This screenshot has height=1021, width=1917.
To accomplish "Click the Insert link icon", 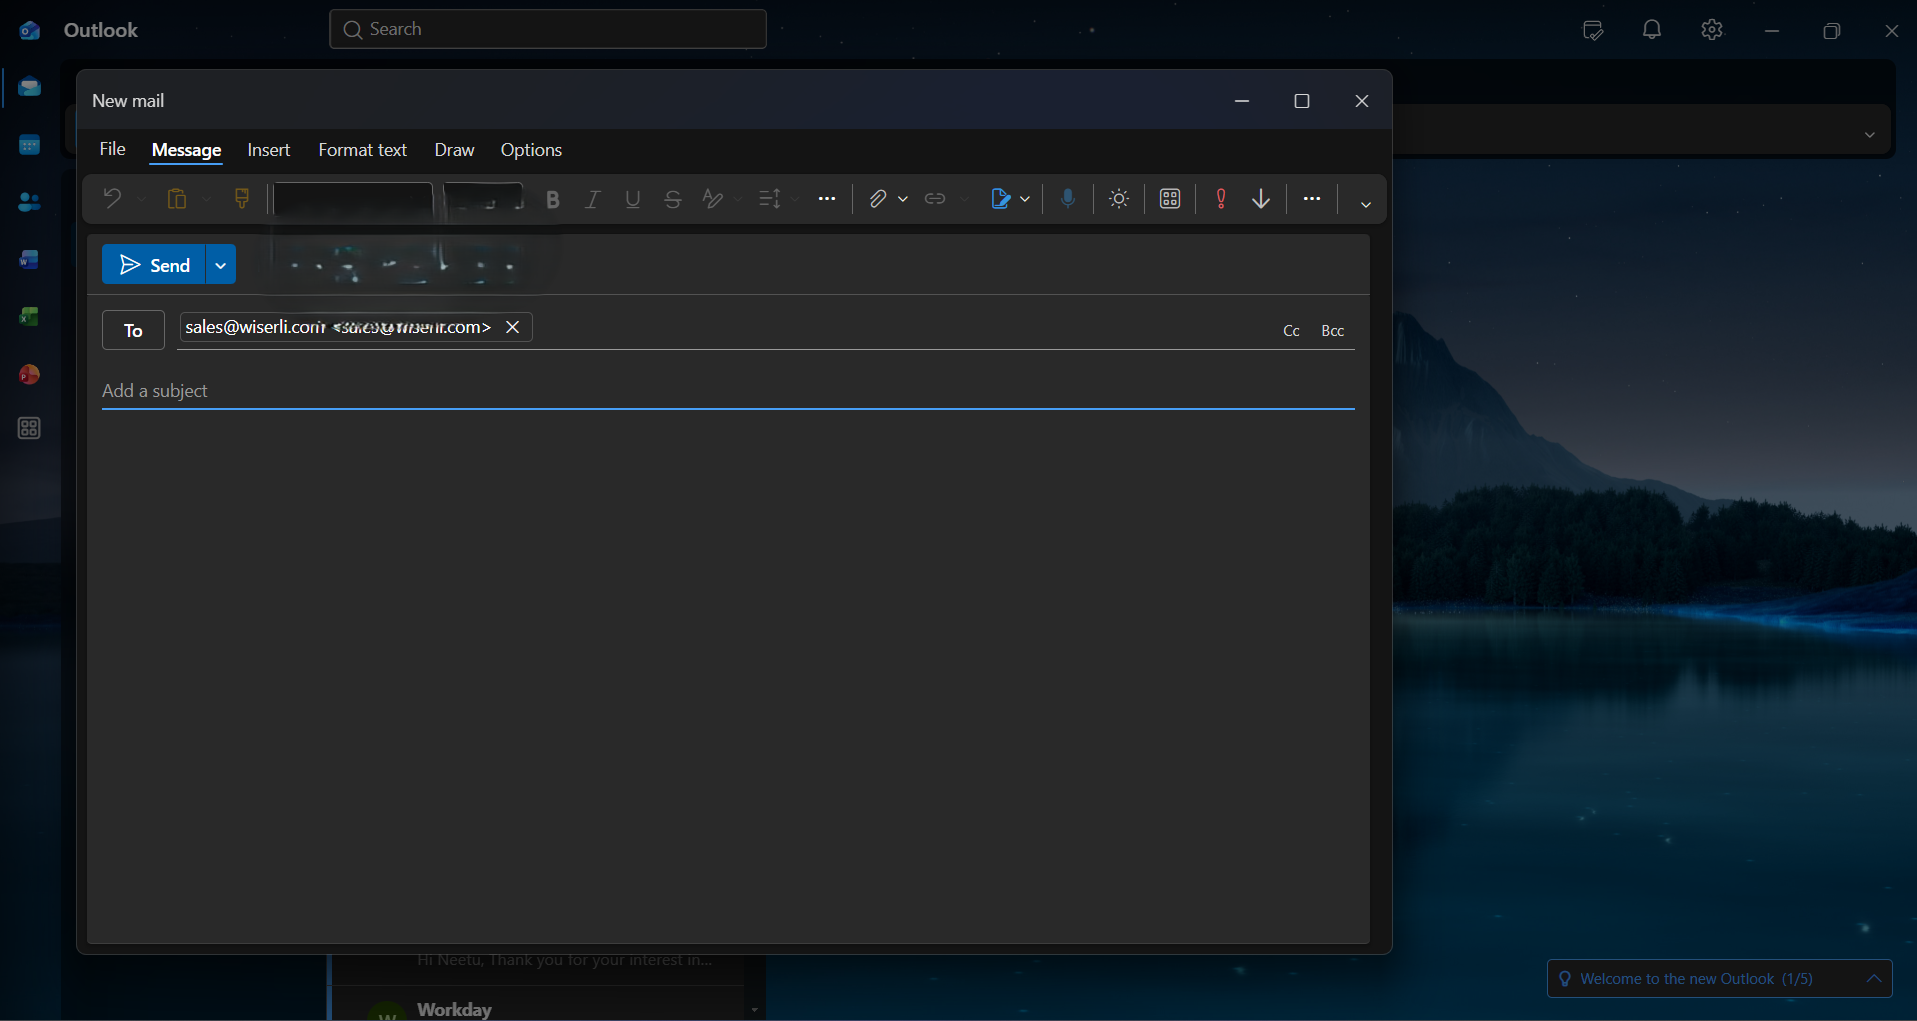I will click(x=935, y=199).
